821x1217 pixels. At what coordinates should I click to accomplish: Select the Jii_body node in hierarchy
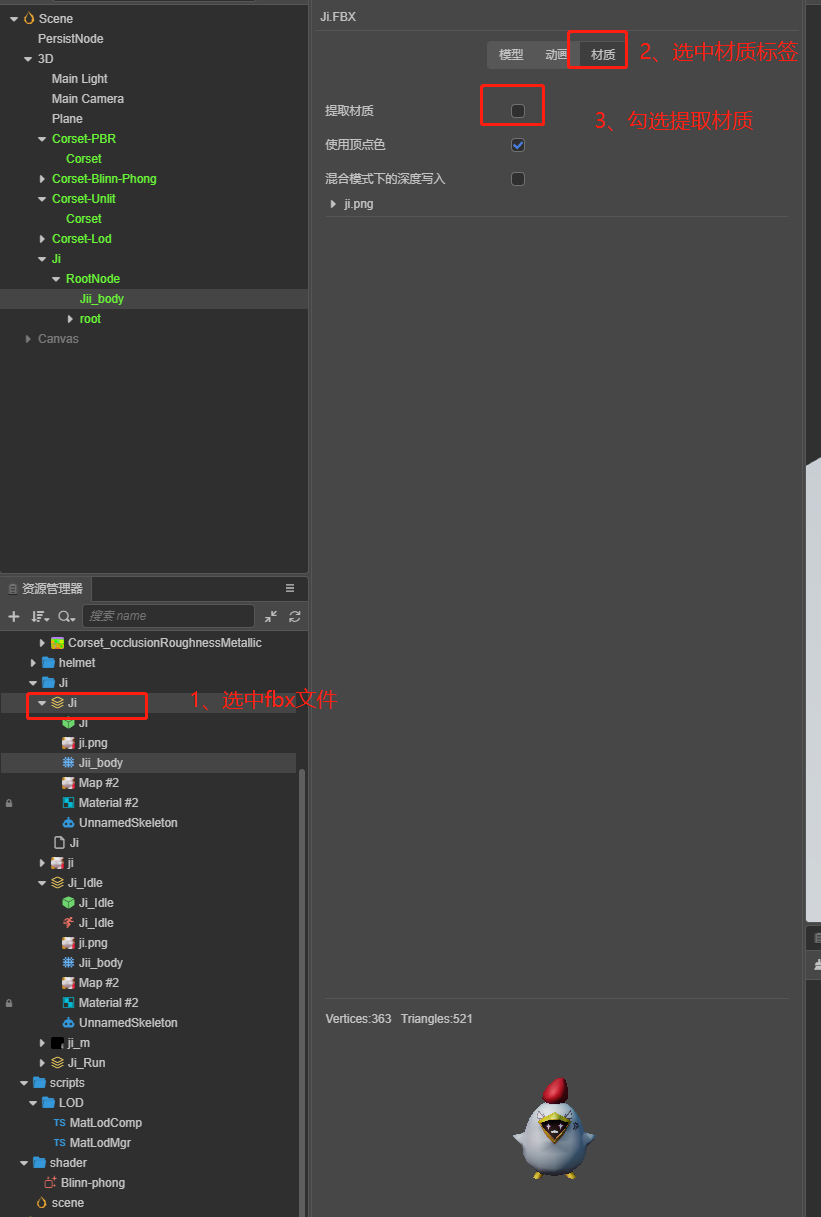(102, 298)
